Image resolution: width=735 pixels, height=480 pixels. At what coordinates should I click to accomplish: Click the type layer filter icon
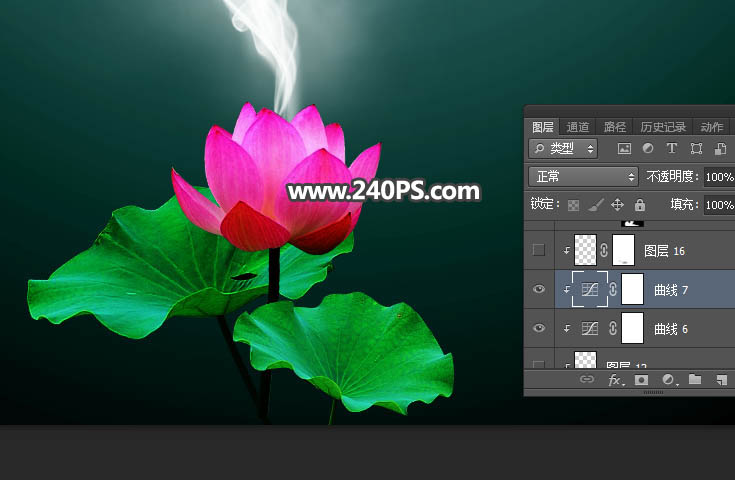(672, 148)
